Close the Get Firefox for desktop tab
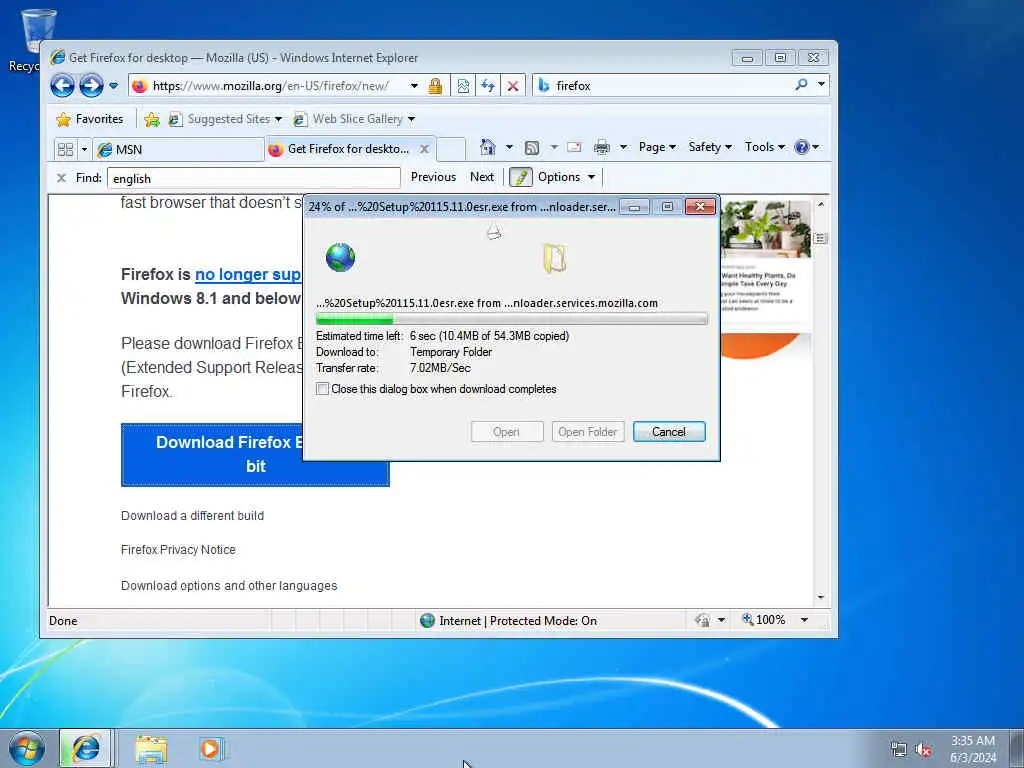 (424, 149)
